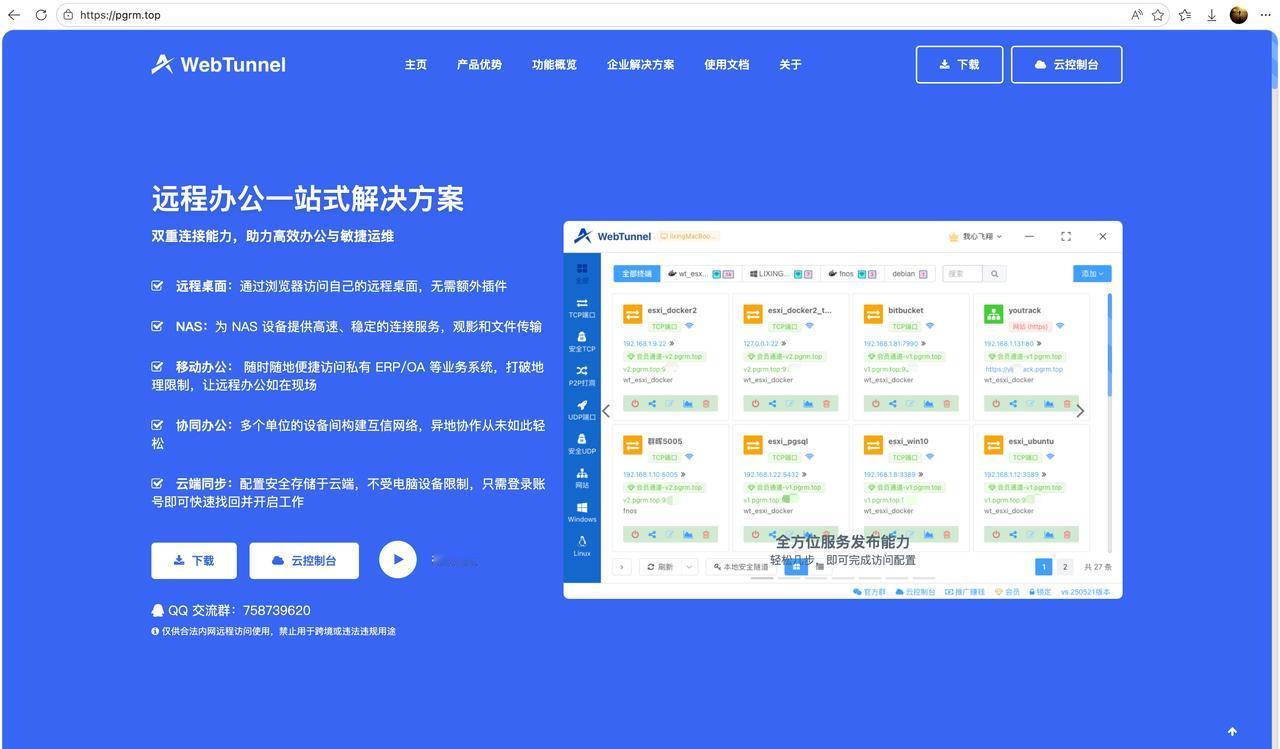The image size is (1280, 749).
Task: Open the 功能概览 nav item
Action: [554, 64]
